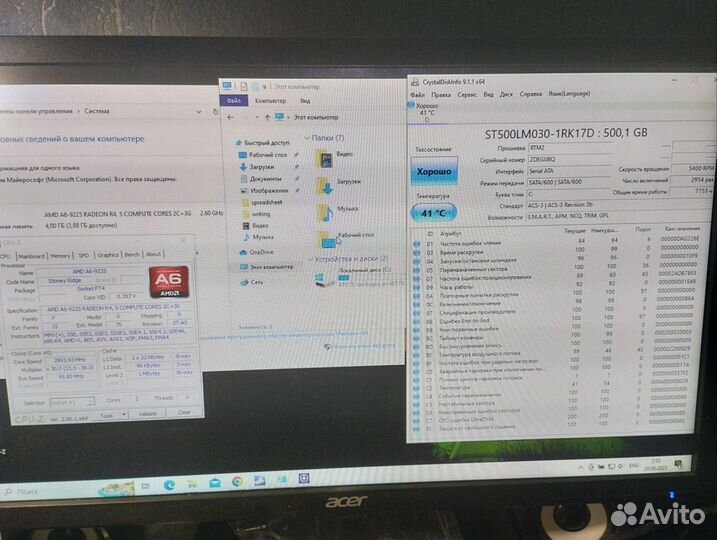Select Загрузки in the Explorer sidebar
This screenshot has height=540, width=717.
[x=257, y=167]
